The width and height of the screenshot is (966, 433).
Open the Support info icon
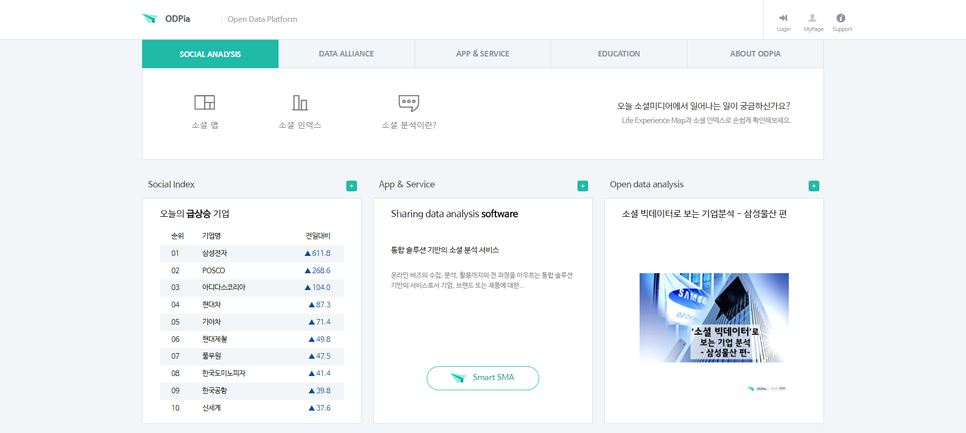[x=841, y=18]
